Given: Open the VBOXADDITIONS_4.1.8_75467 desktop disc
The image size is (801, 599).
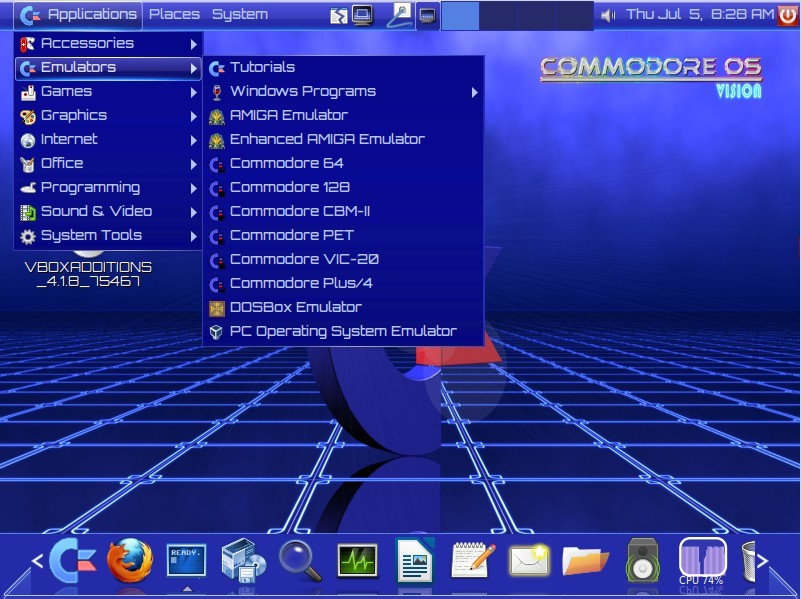Looking at the screenshot, I should pyautogui.click(x=88, y=268).
